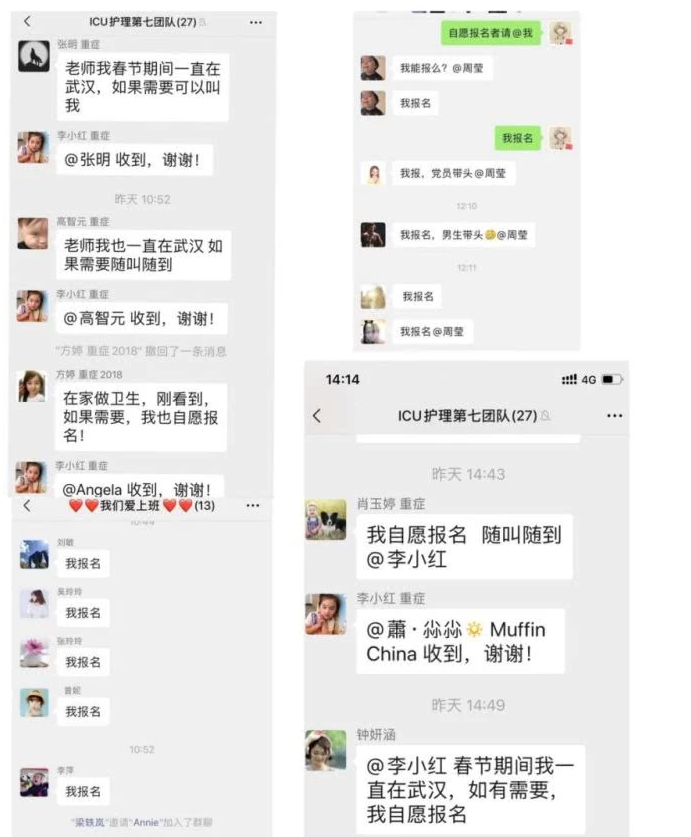Tap 张明's wolf avatar
Image resolution: width=691 pixels, height=837 pixels.
coord(34,56)
